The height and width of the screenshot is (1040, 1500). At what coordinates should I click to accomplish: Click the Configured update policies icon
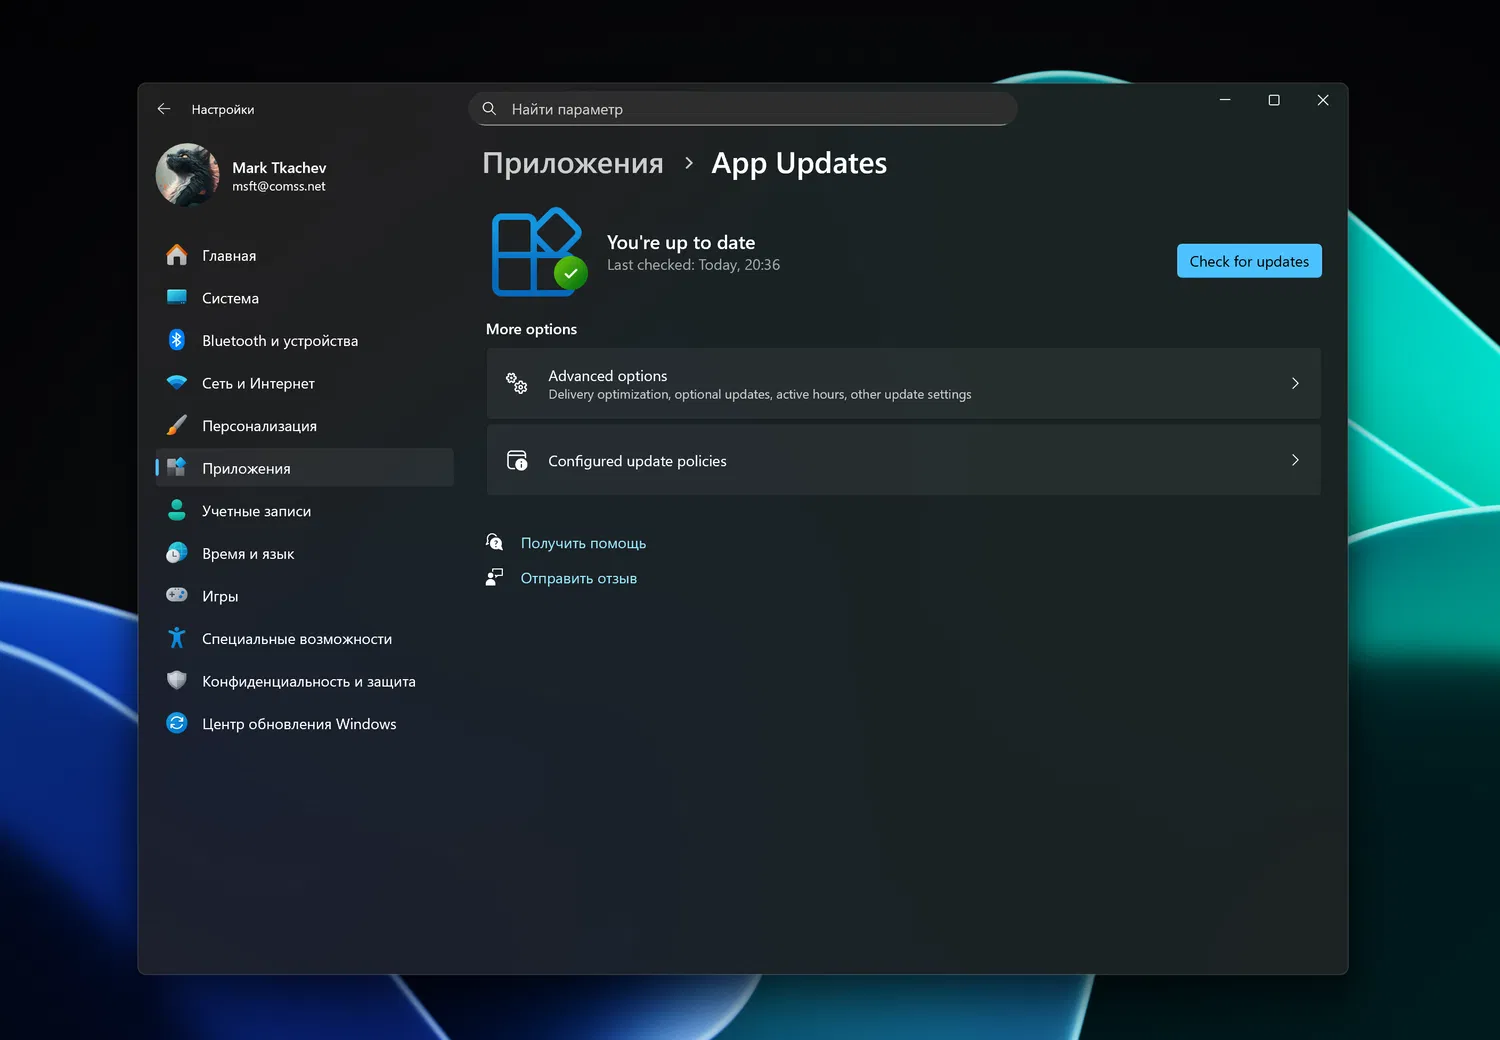(517, 460)
